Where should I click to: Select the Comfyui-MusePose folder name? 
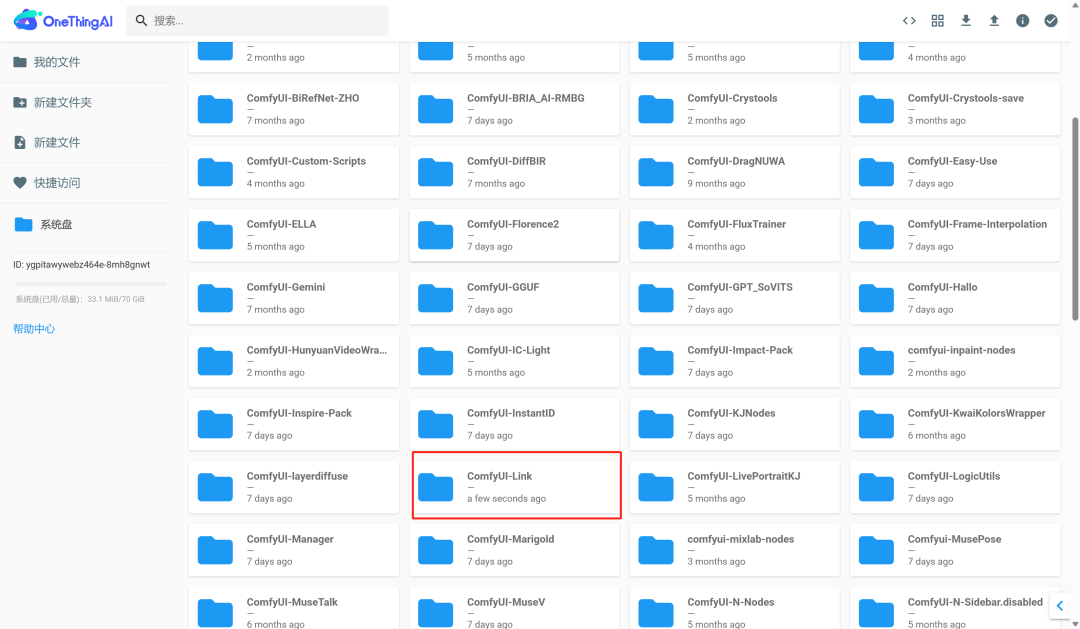pos(954,539)
